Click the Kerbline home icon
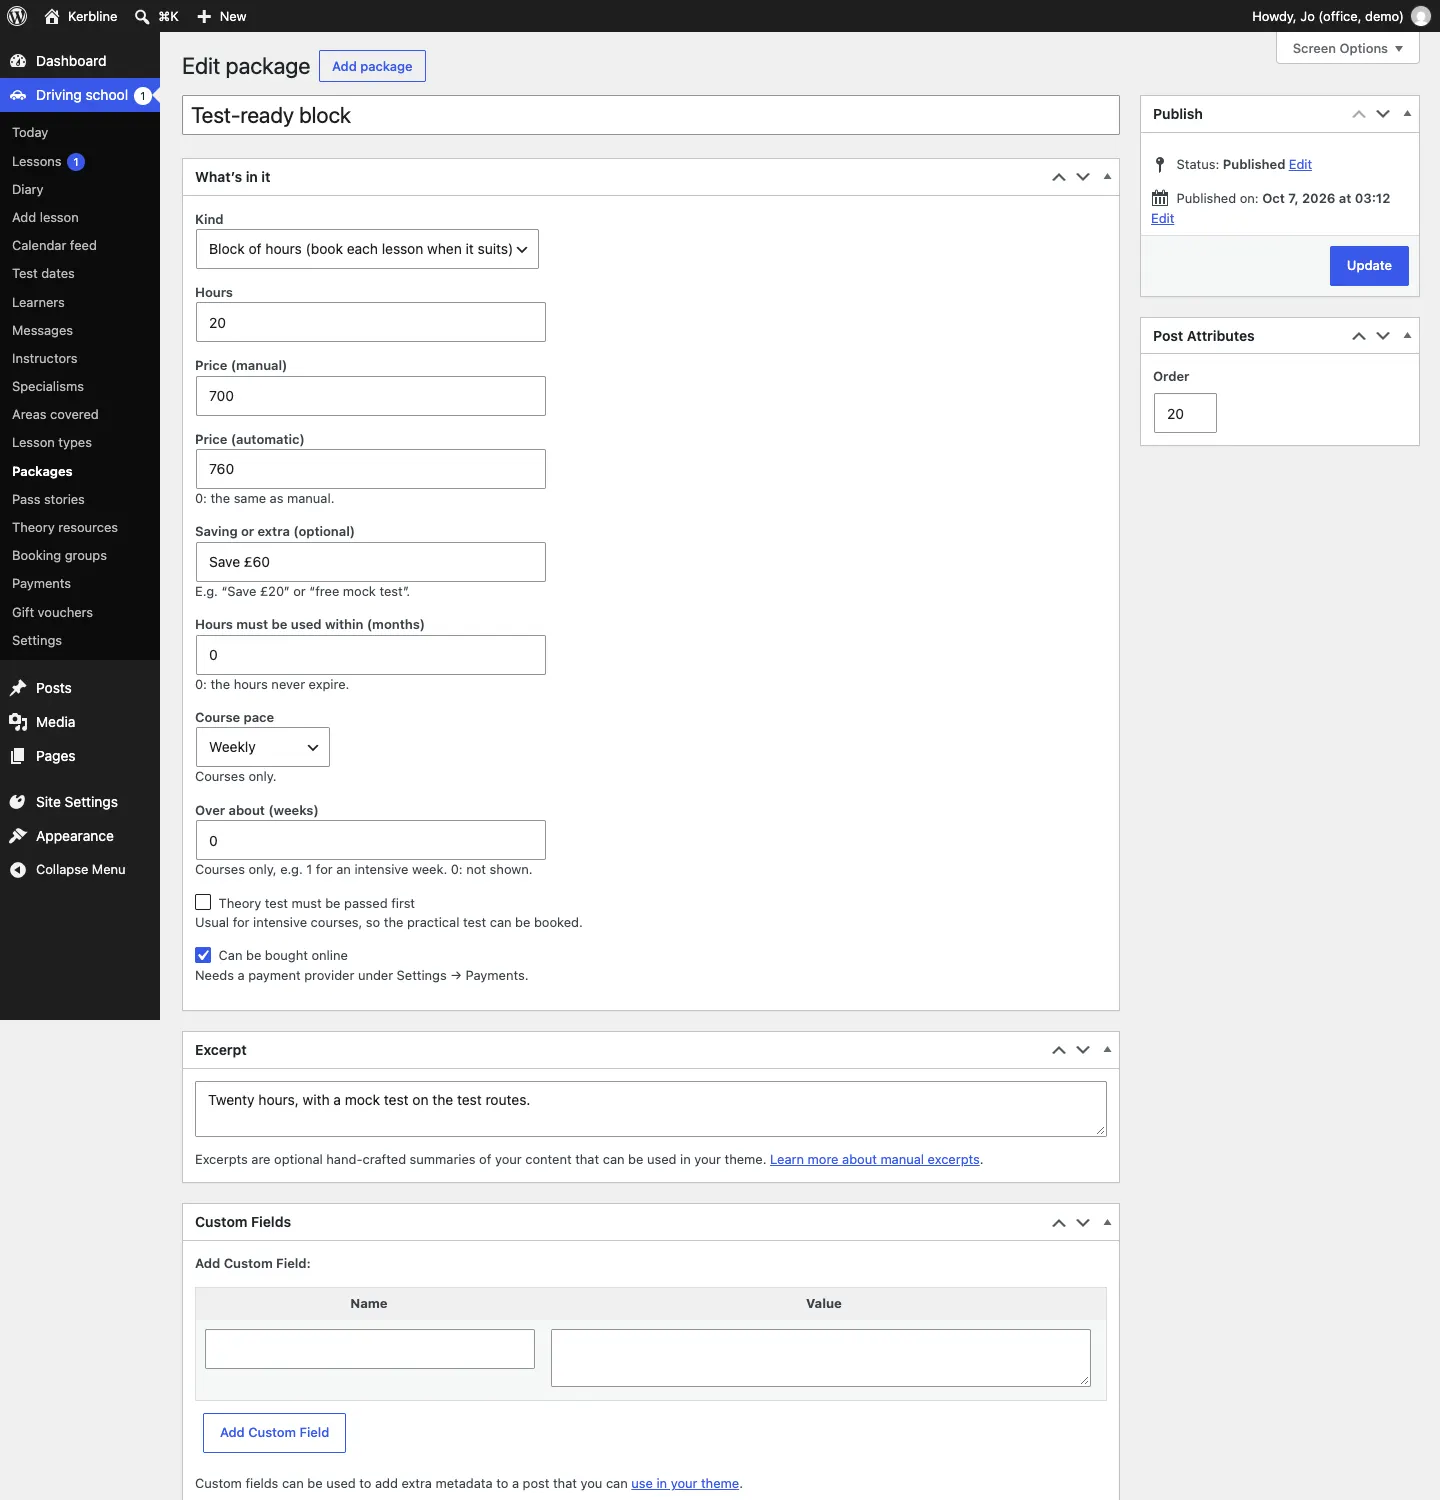The height and width of the screenshot is (1500, 1440). (x=52, y=16)
